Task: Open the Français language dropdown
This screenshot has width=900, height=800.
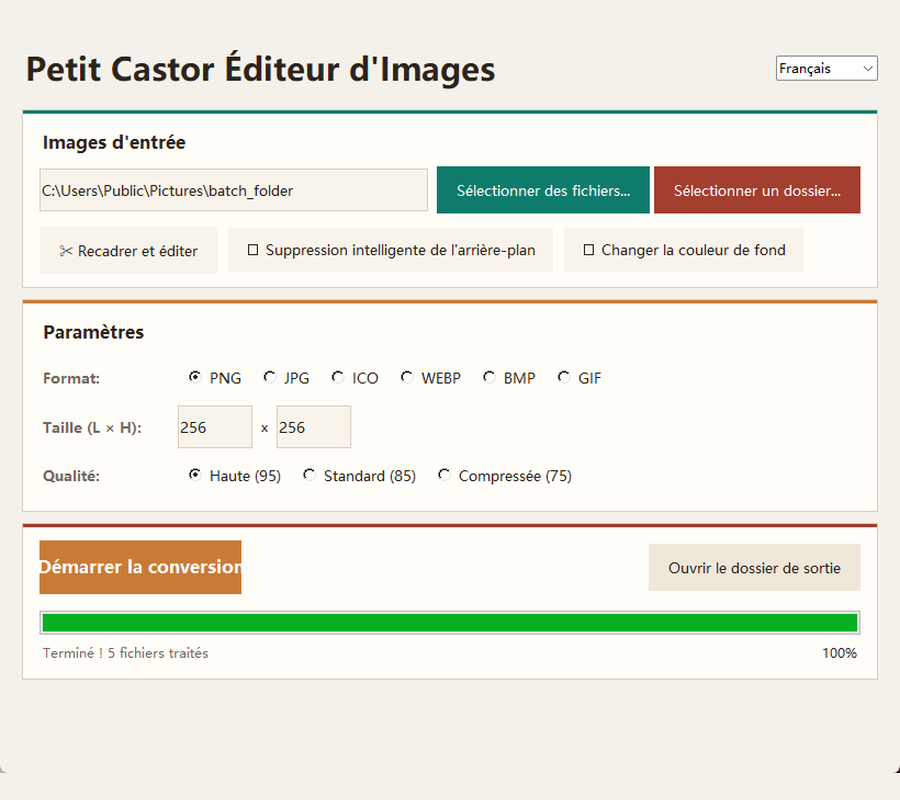Action: [x=826, y=68]
